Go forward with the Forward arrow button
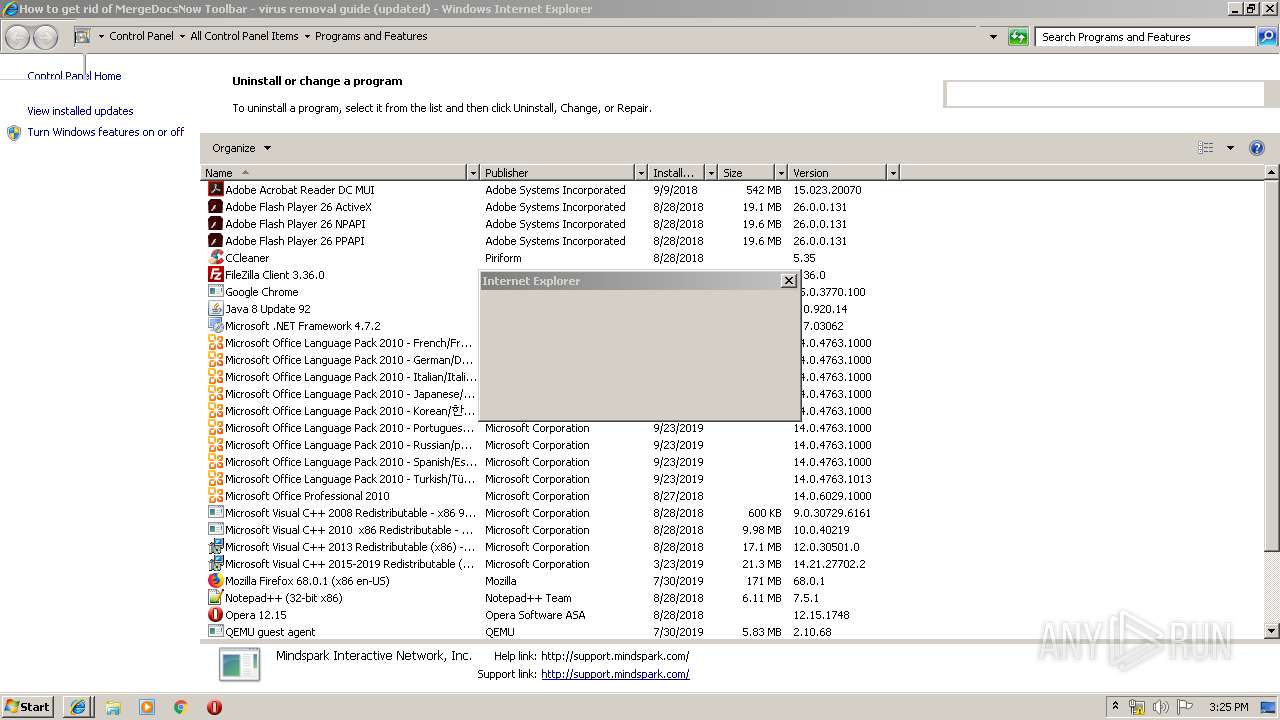This screenshot has height=720, width=1280. pos(45,37)
